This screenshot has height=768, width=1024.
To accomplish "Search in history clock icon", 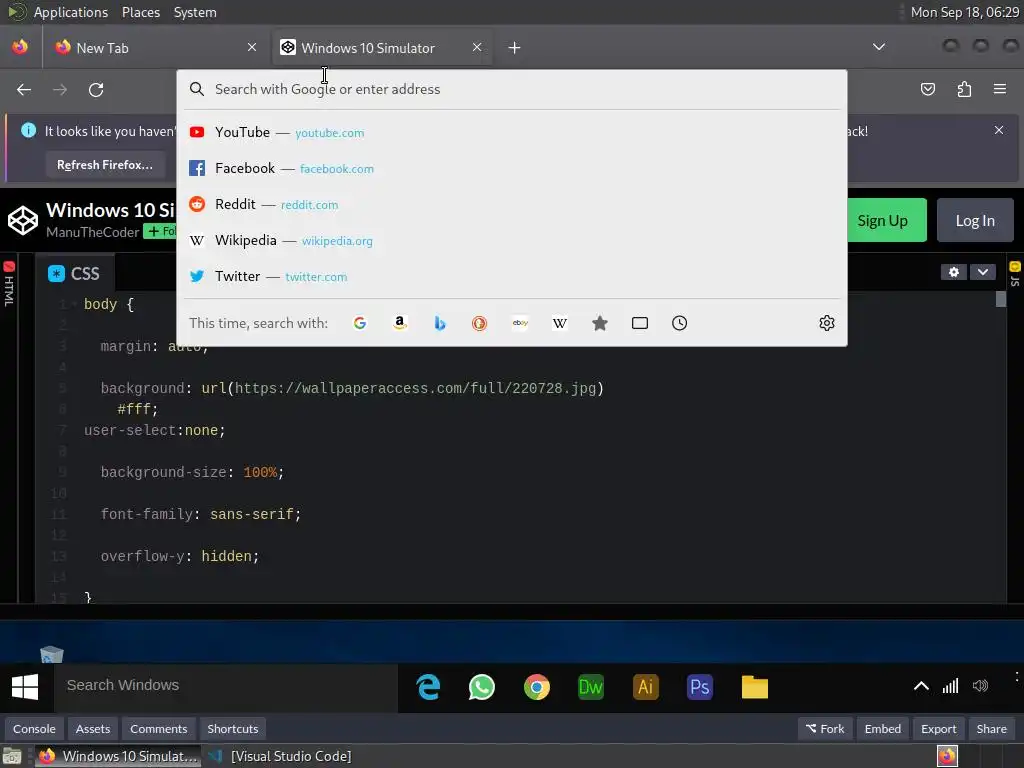I will [x=679, y=323].
